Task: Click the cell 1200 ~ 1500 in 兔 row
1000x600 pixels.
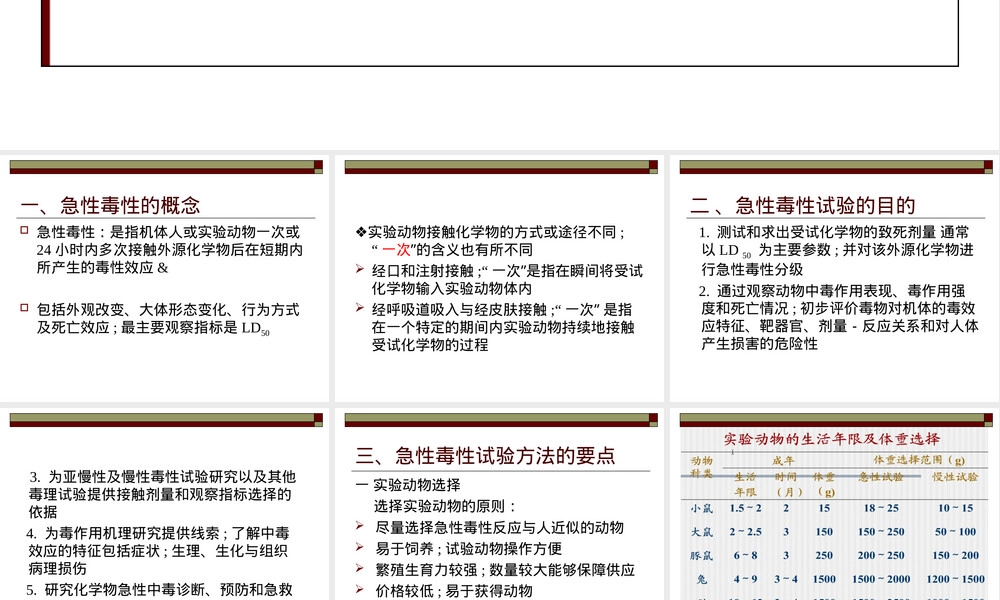Action: (x=955, y=579)
